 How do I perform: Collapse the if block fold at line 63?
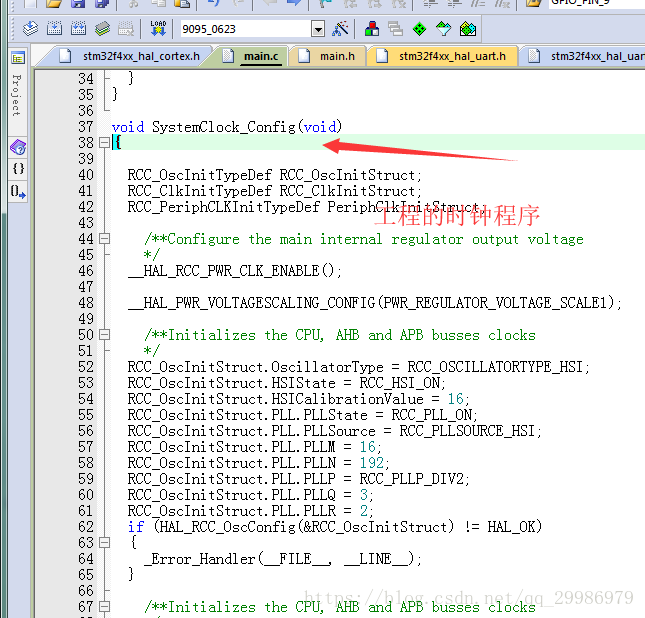[104, 543]
